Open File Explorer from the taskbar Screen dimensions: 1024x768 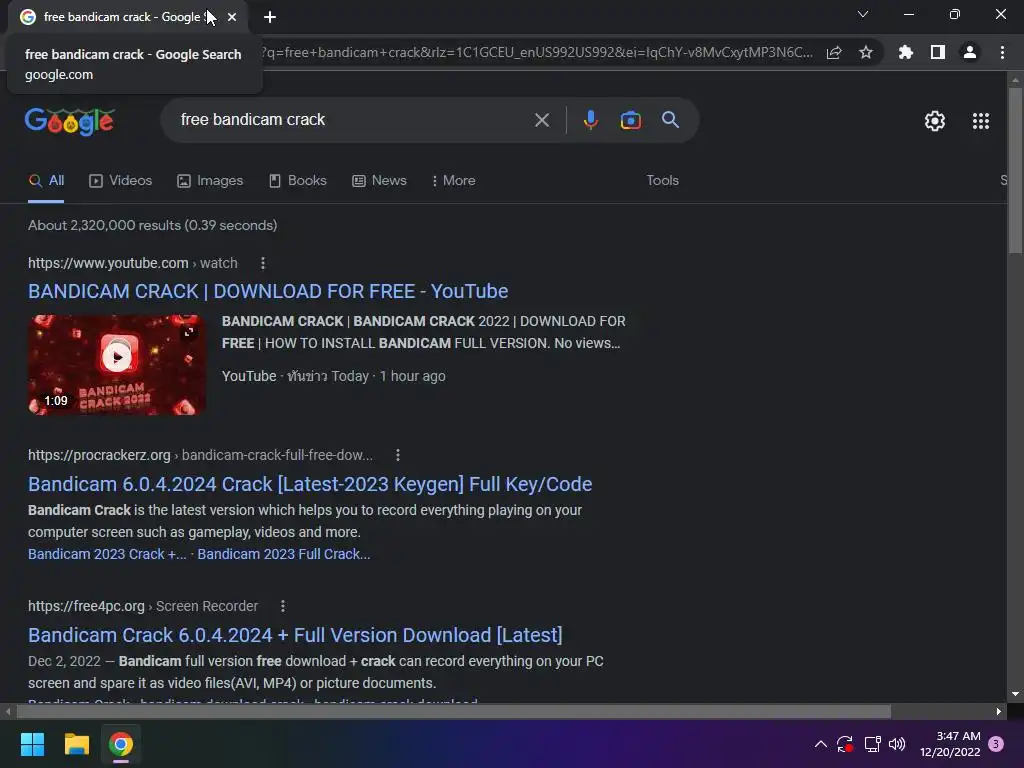[76, 744]
